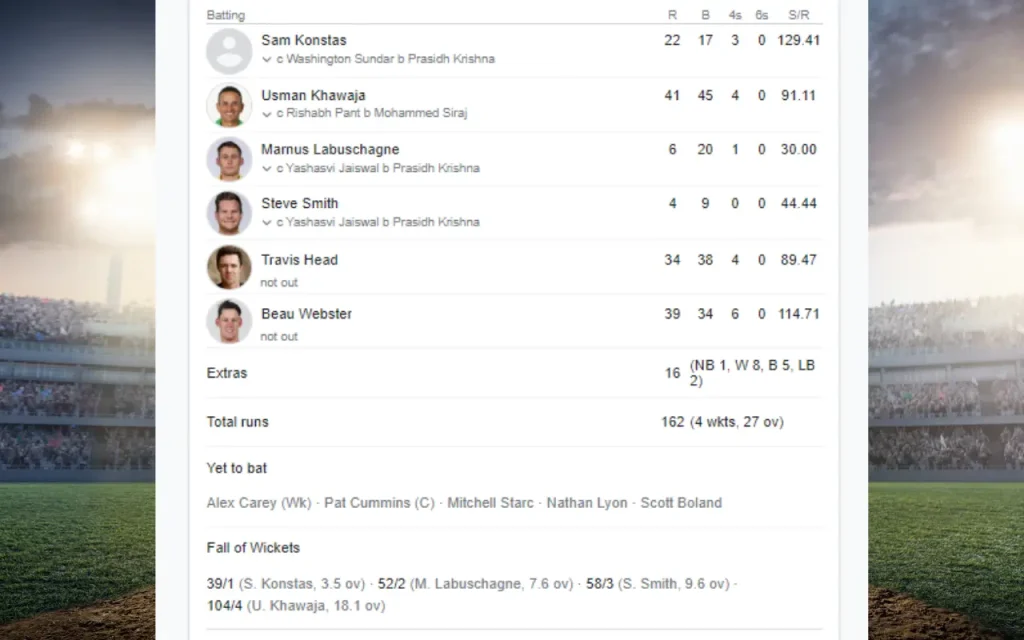Click Steve Smith's avatar image
The image size is (1024, 640).
[x=228, y=212]
